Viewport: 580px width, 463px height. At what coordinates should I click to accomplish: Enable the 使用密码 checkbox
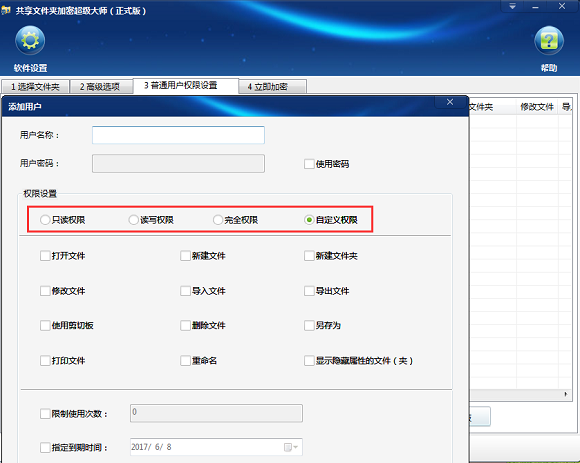click(309, 164)
